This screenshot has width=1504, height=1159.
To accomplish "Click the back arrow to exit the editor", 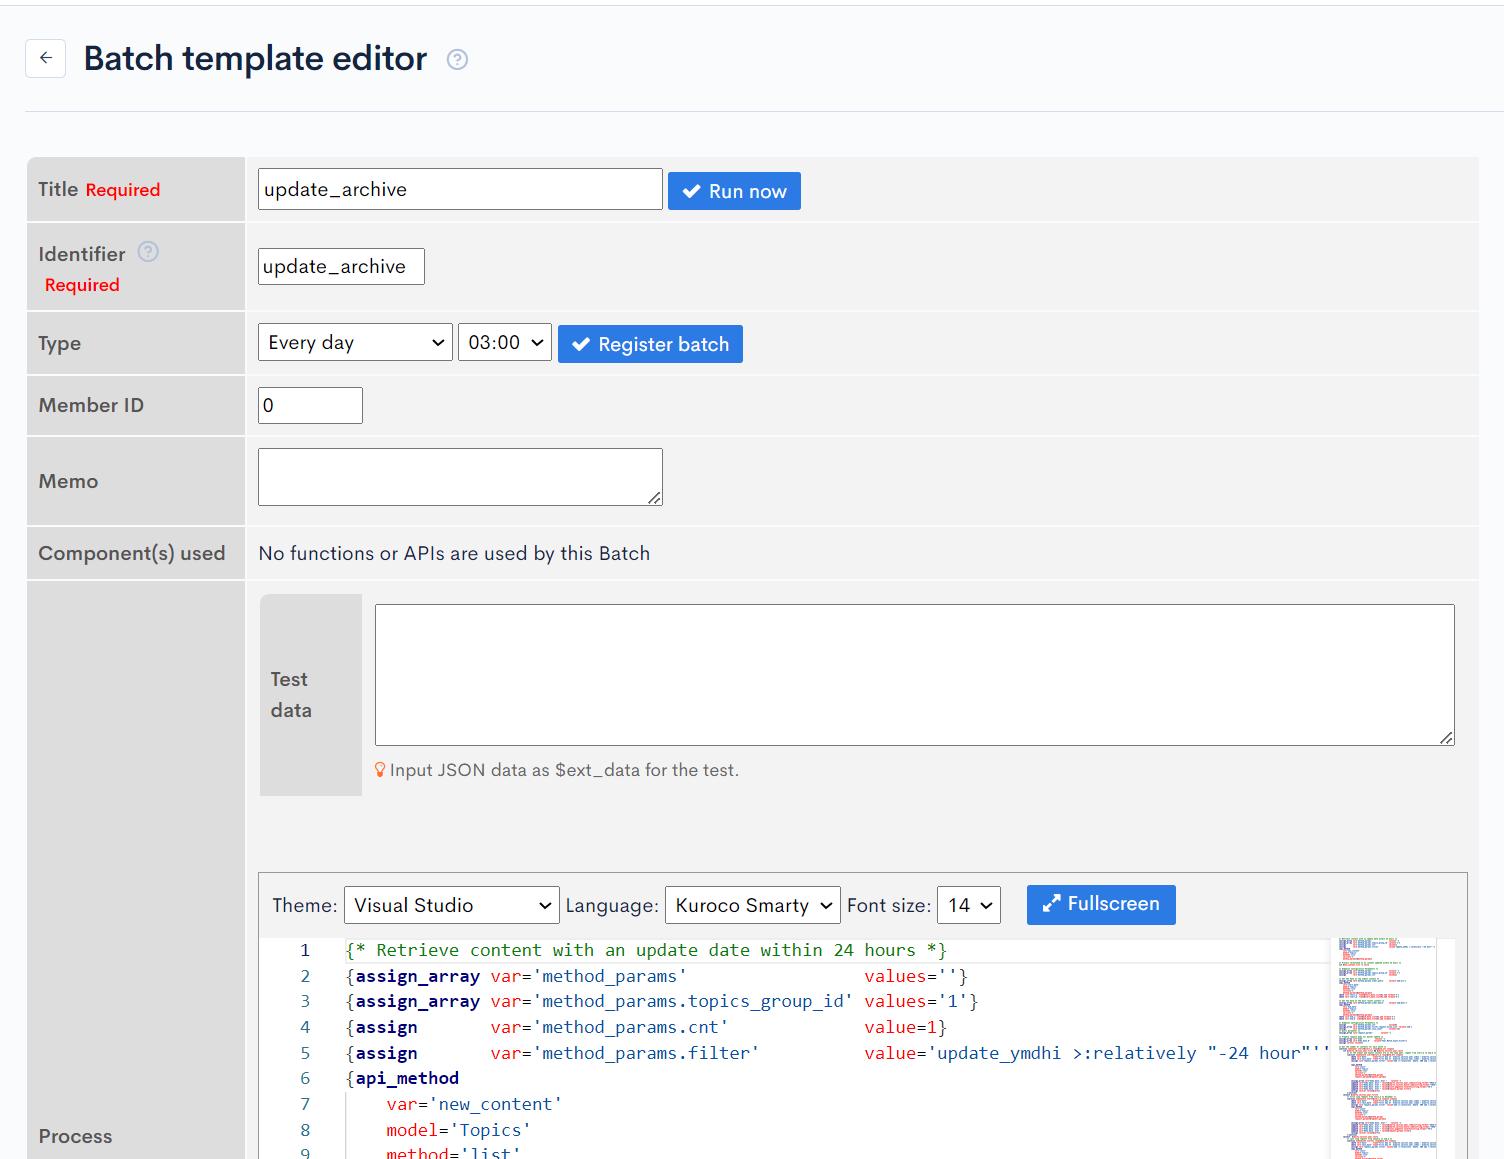I will [x=45, y=58].
